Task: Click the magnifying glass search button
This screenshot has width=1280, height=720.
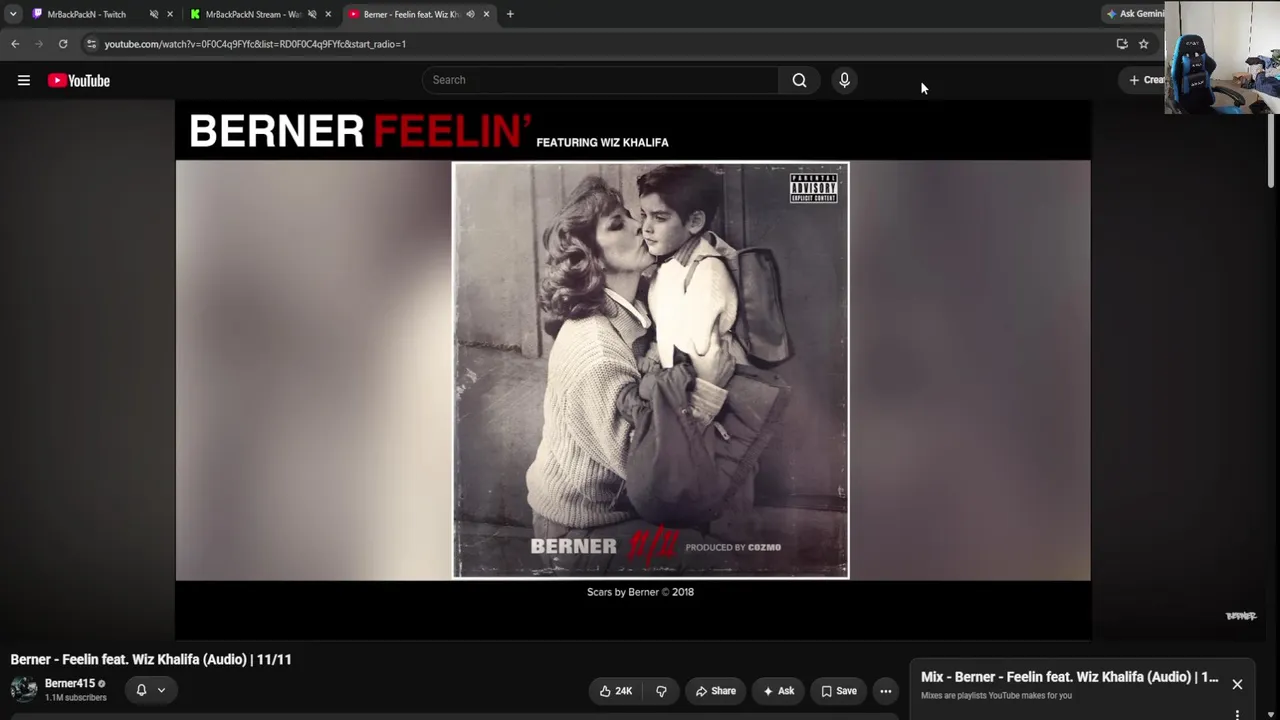Action: 799,80
